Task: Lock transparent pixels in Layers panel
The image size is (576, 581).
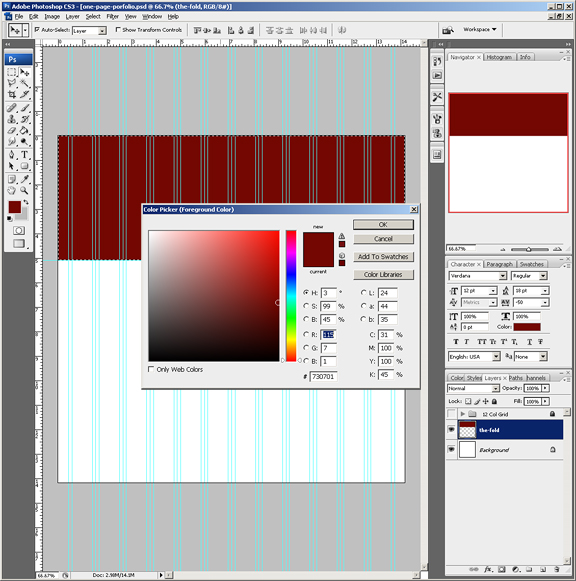Action: tap(468, 401)
